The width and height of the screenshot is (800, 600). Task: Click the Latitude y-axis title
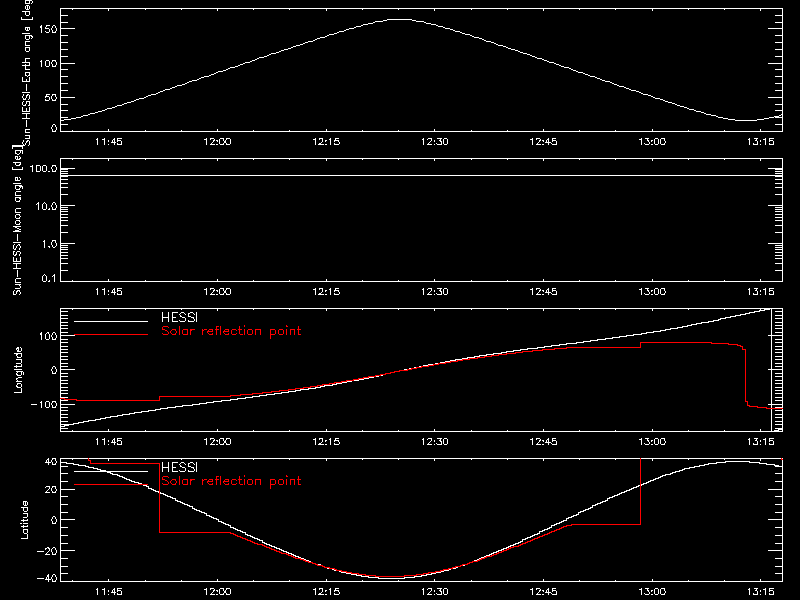tap(24, 520)
